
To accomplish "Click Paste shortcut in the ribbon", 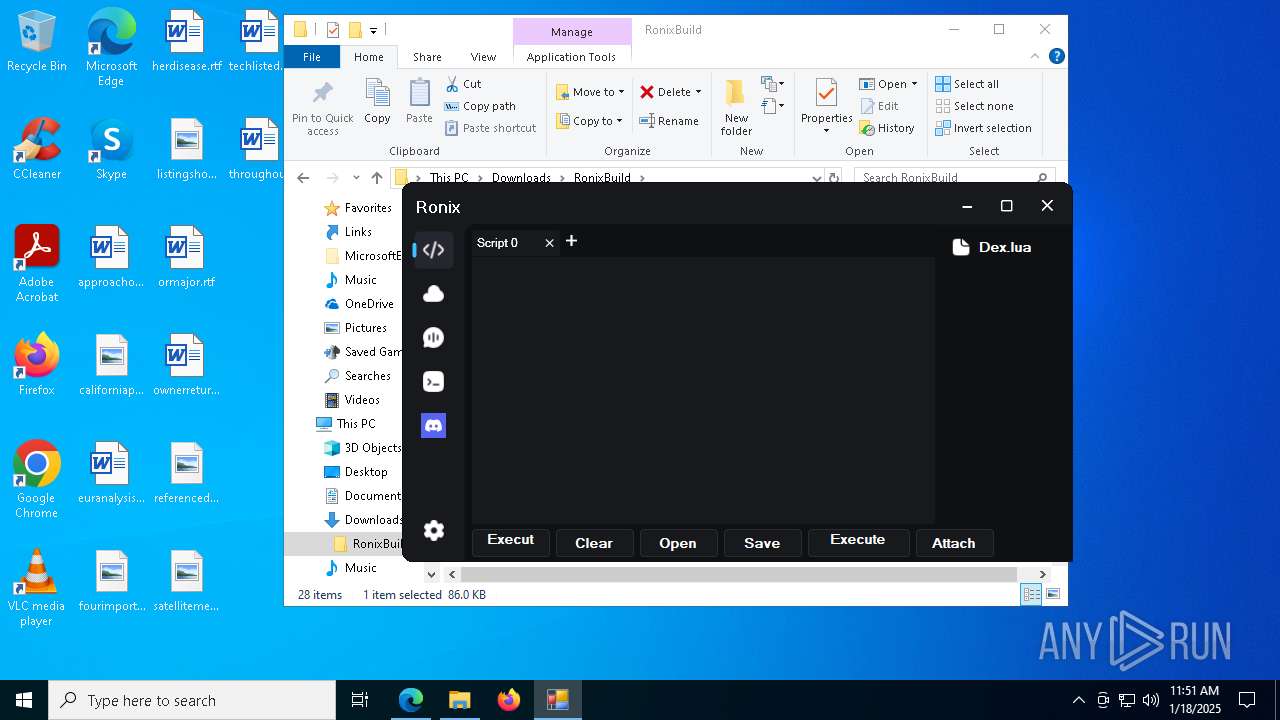I will tap(491, 128).
